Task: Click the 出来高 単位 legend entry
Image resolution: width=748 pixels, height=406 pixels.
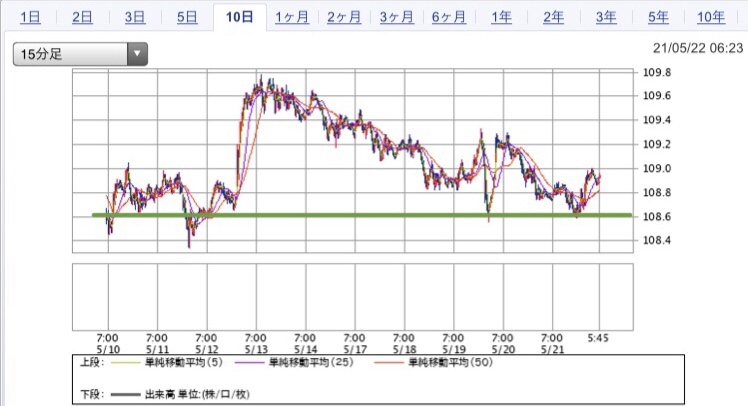Action: pos(197,395)
